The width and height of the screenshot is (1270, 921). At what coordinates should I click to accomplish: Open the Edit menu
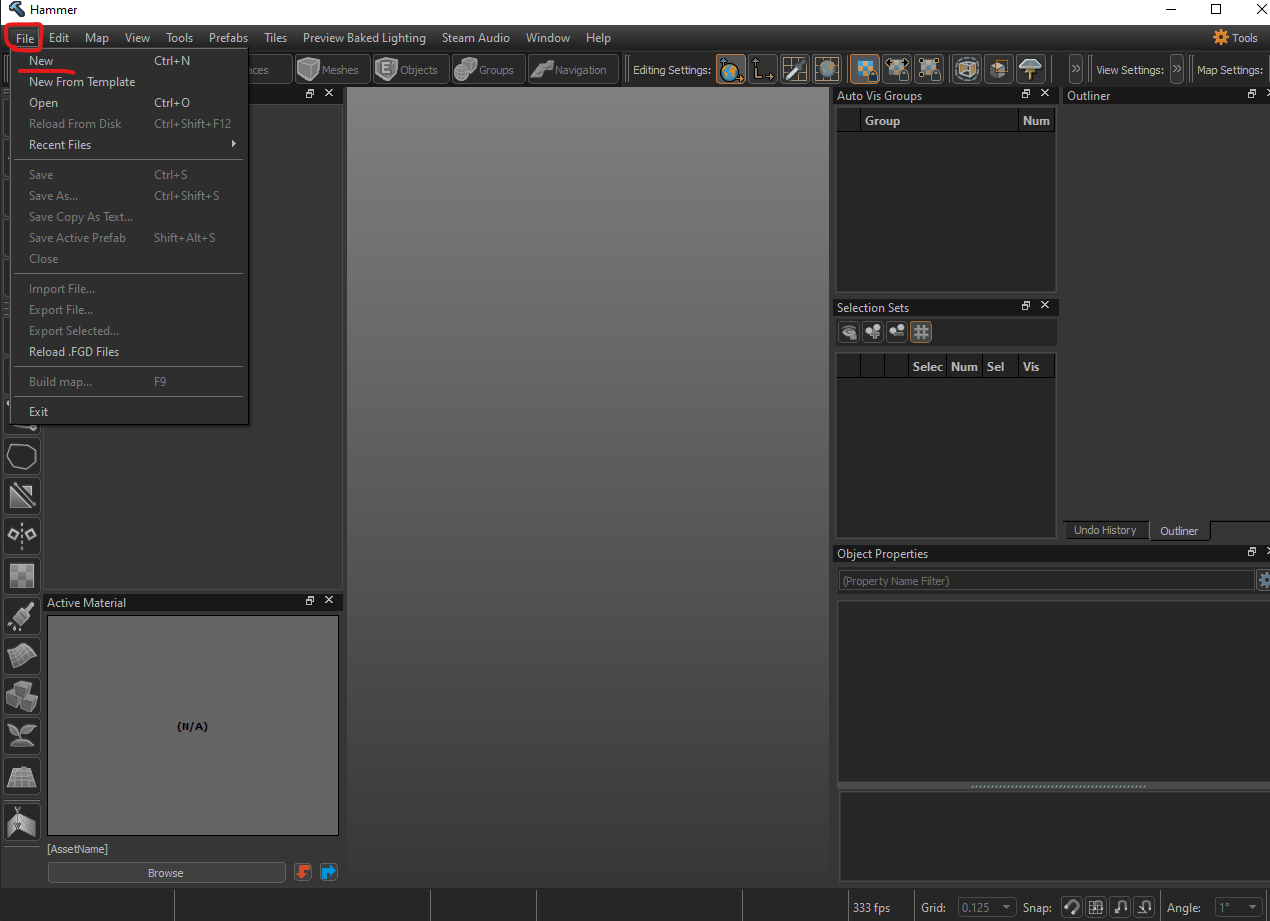59,38
